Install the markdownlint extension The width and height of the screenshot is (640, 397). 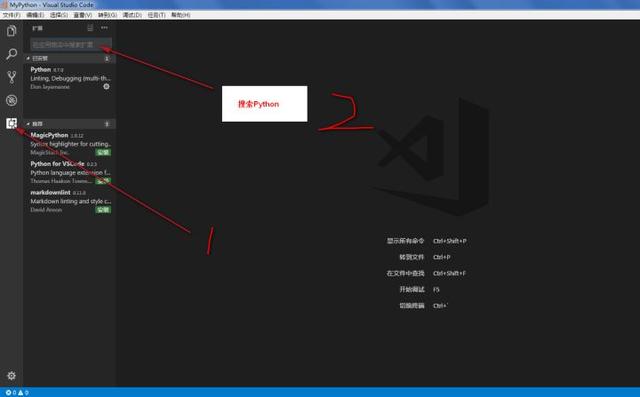[103, 210]
